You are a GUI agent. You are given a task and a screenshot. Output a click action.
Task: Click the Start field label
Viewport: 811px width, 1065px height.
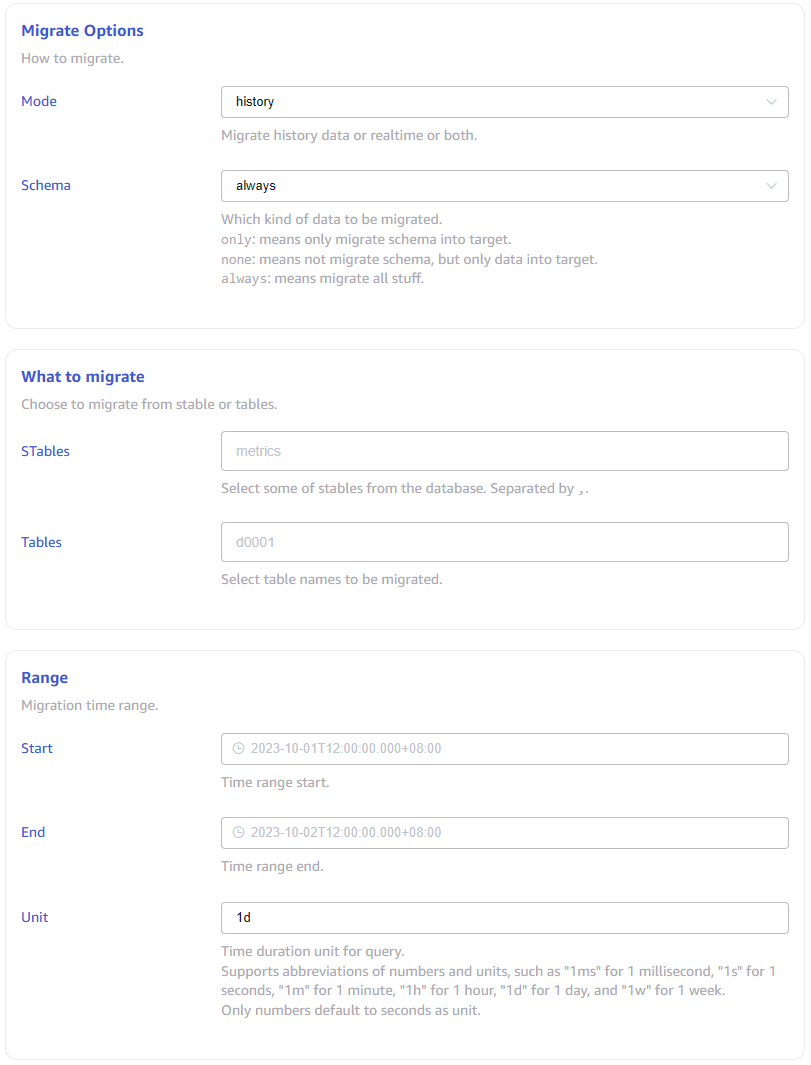coord(37,748)
